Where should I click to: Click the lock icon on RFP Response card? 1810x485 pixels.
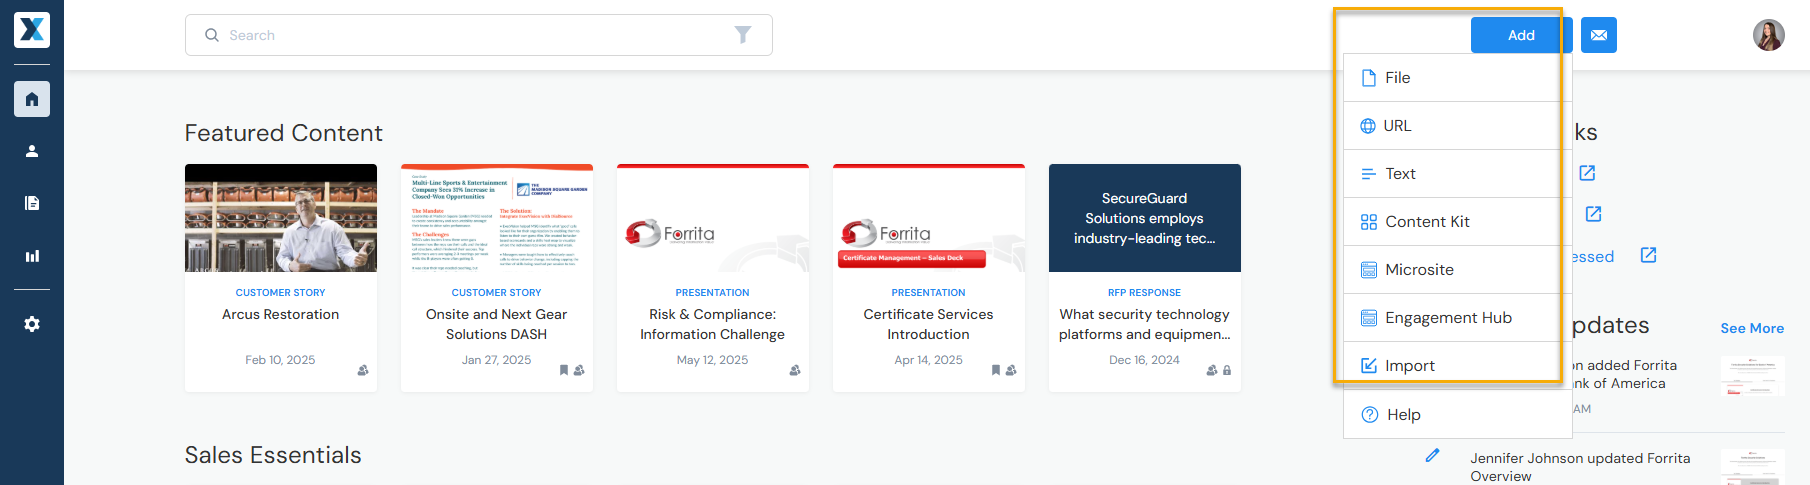click(1227, 370)
